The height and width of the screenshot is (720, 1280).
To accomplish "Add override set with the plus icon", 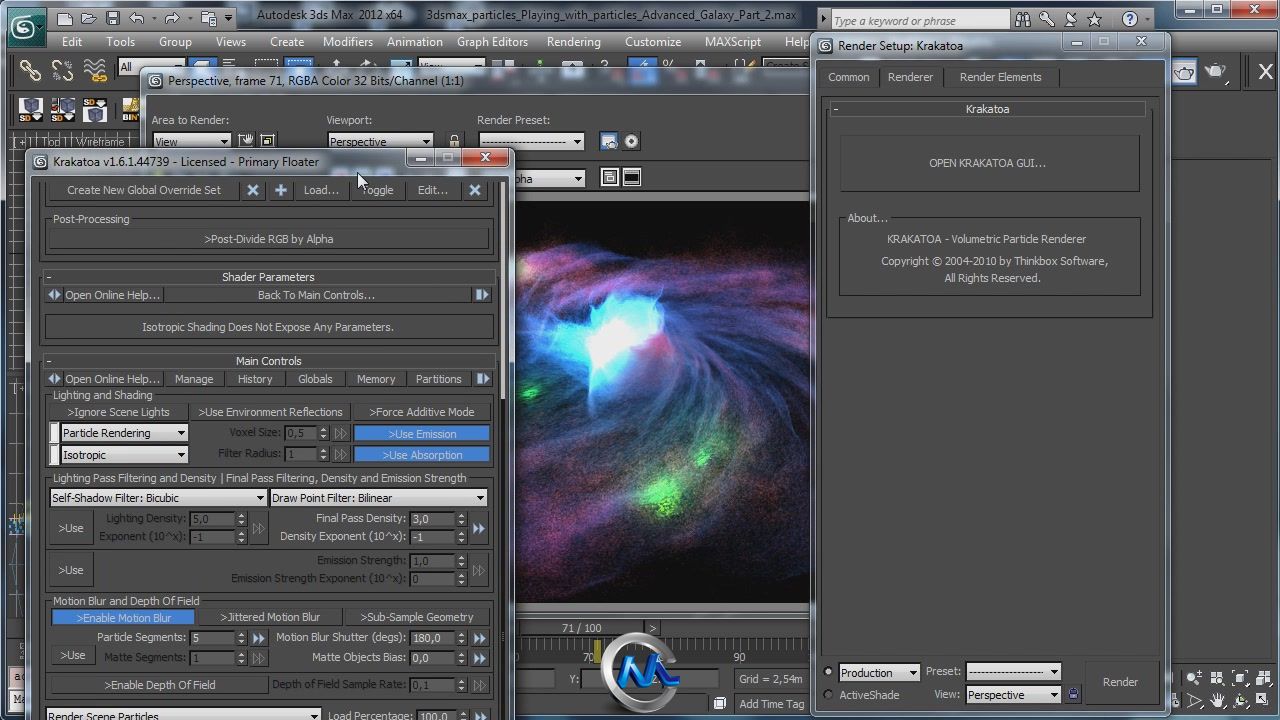I will (x=281, y=190).
